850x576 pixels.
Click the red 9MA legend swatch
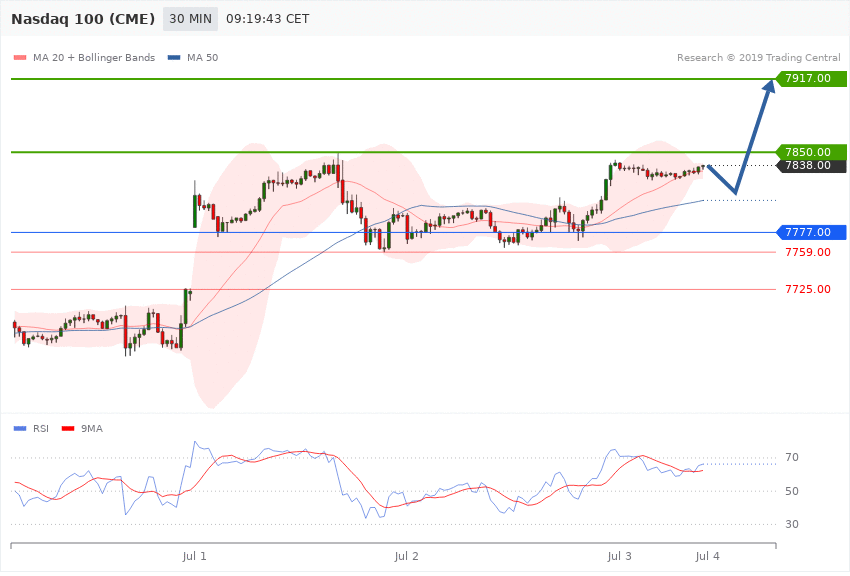point(68,429)
